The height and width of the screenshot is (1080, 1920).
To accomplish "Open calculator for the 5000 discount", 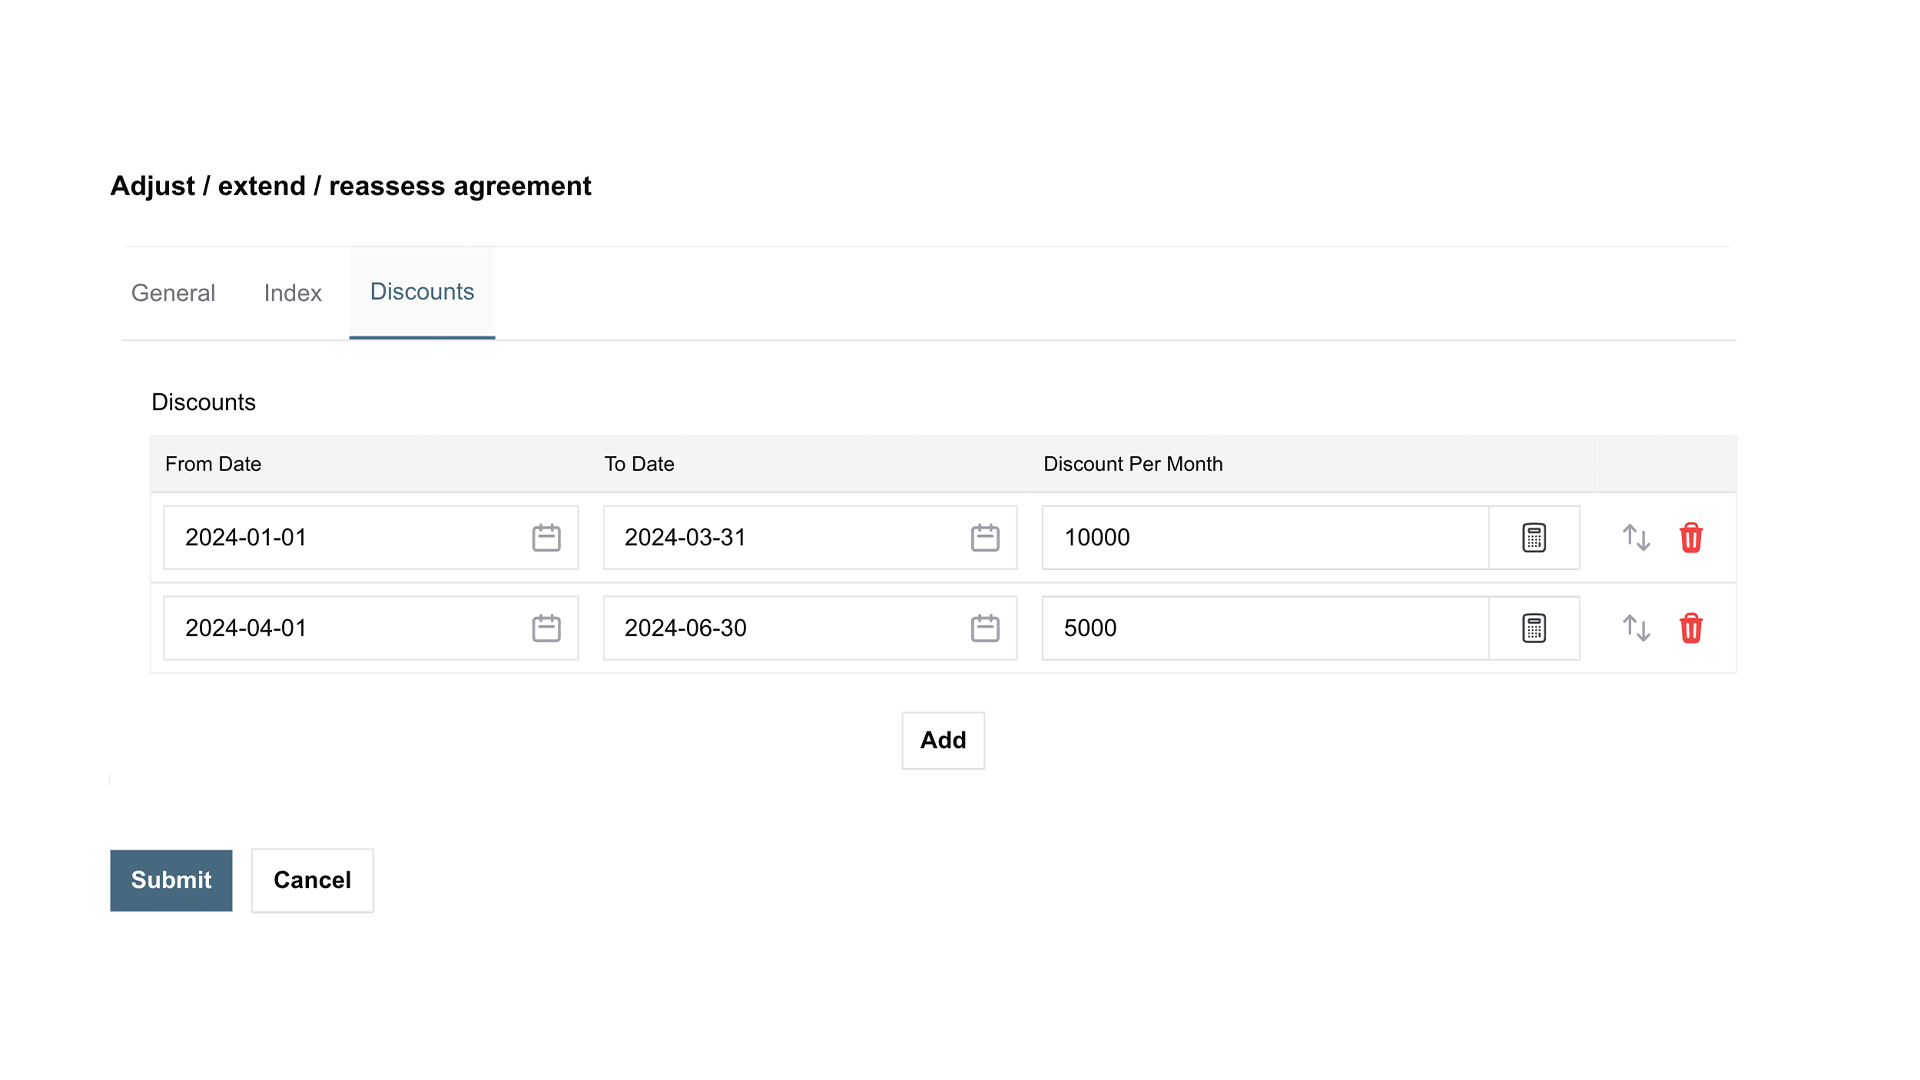I will pos(1534,628).
